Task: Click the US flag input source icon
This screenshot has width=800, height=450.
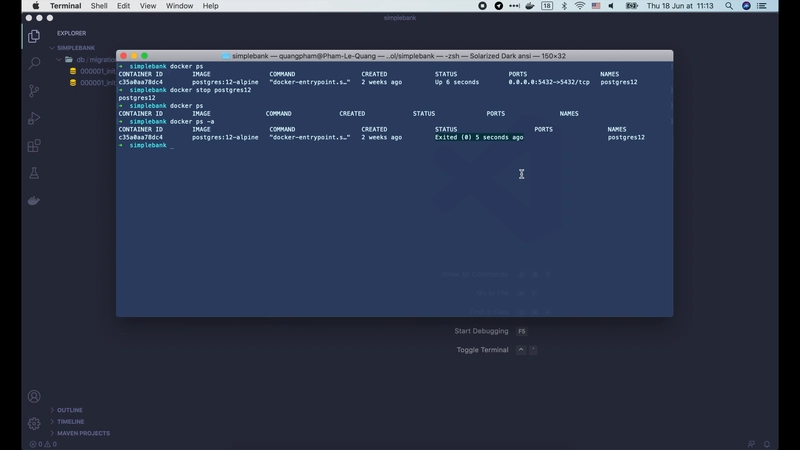Action: [x=596, y=6]
